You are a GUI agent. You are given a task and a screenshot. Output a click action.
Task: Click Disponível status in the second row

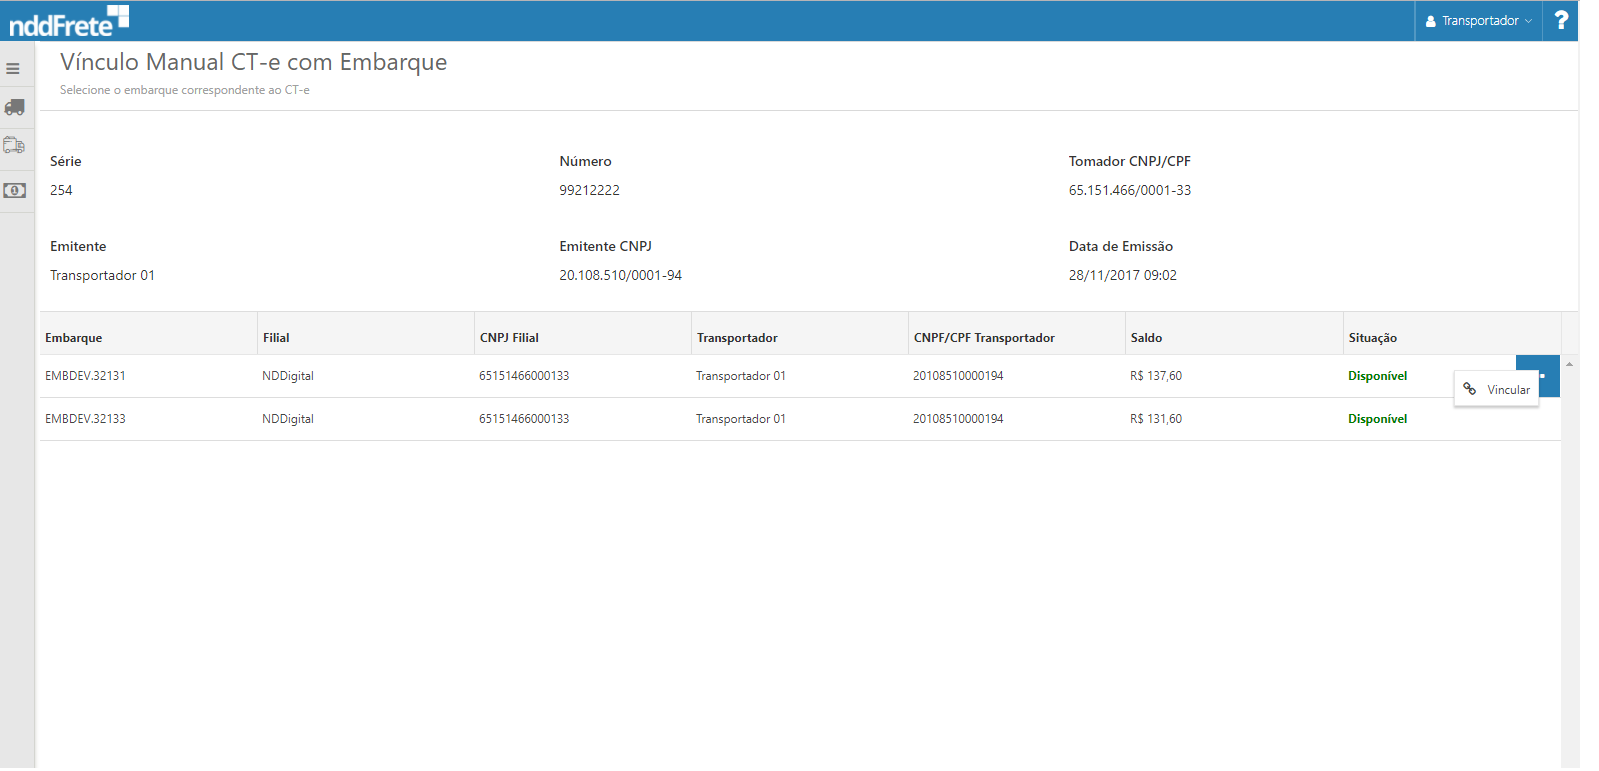point(1377,419)
